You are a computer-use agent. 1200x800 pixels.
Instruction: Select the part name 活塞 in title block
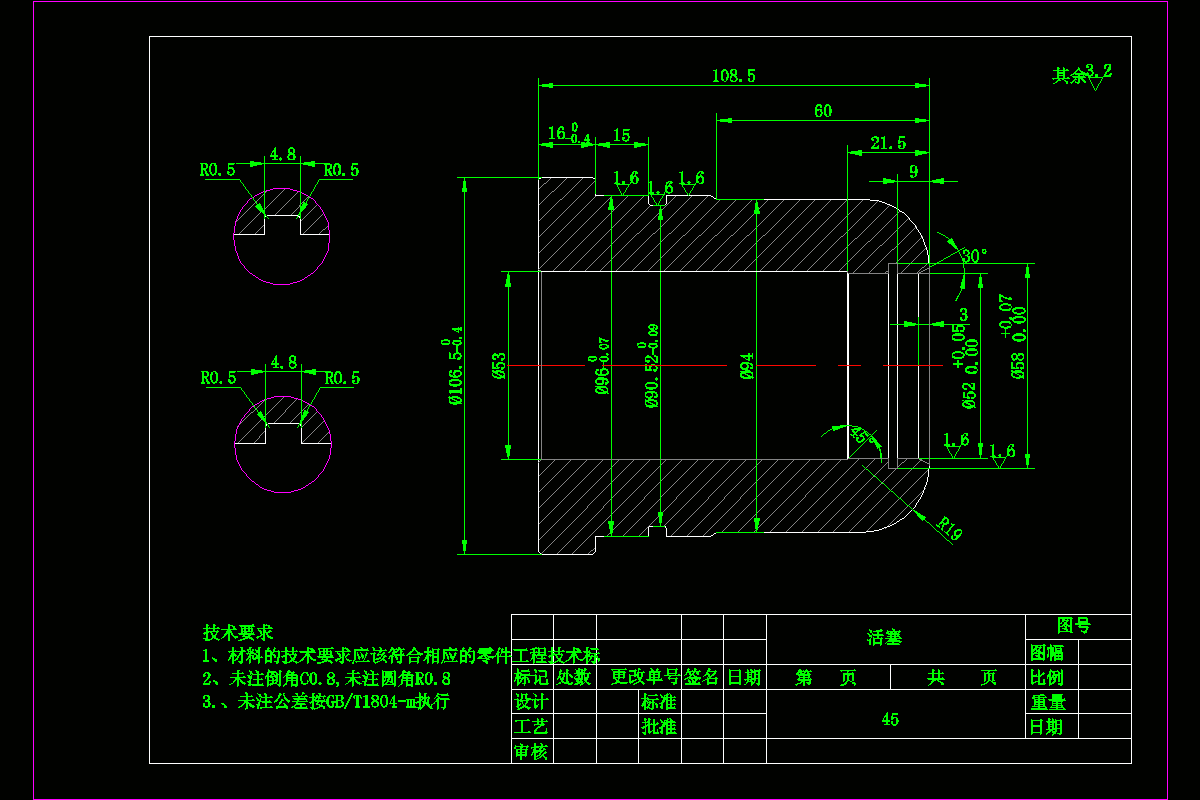884,637
